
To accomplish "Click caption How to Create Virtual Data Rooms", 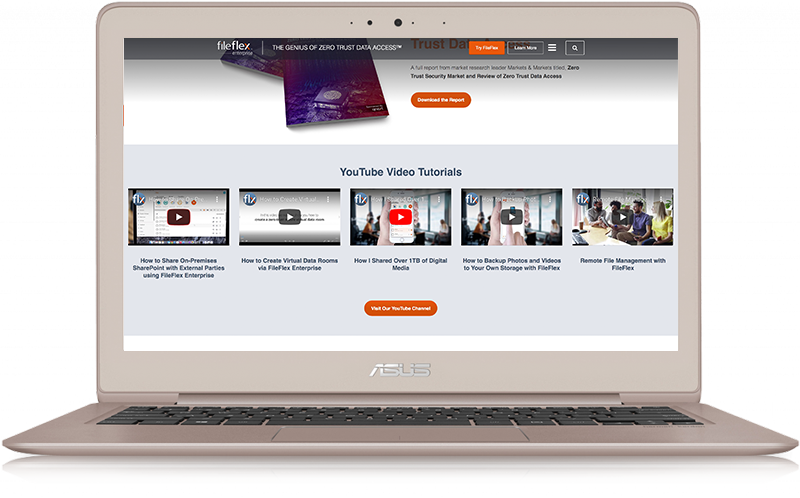I will click(x=290, y=264).
